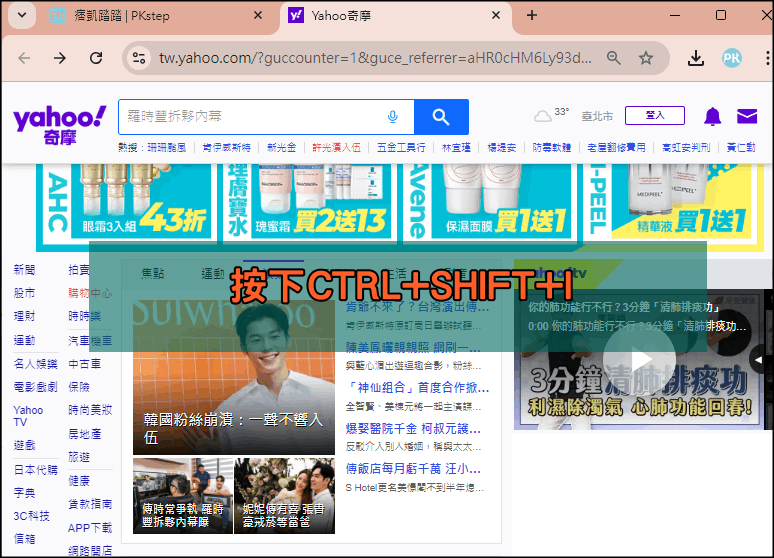The width and height of the screenshot is (774, 558).
Task: Read headline 「神仙組合」首度合作
Action: click(x=417, y=388)
